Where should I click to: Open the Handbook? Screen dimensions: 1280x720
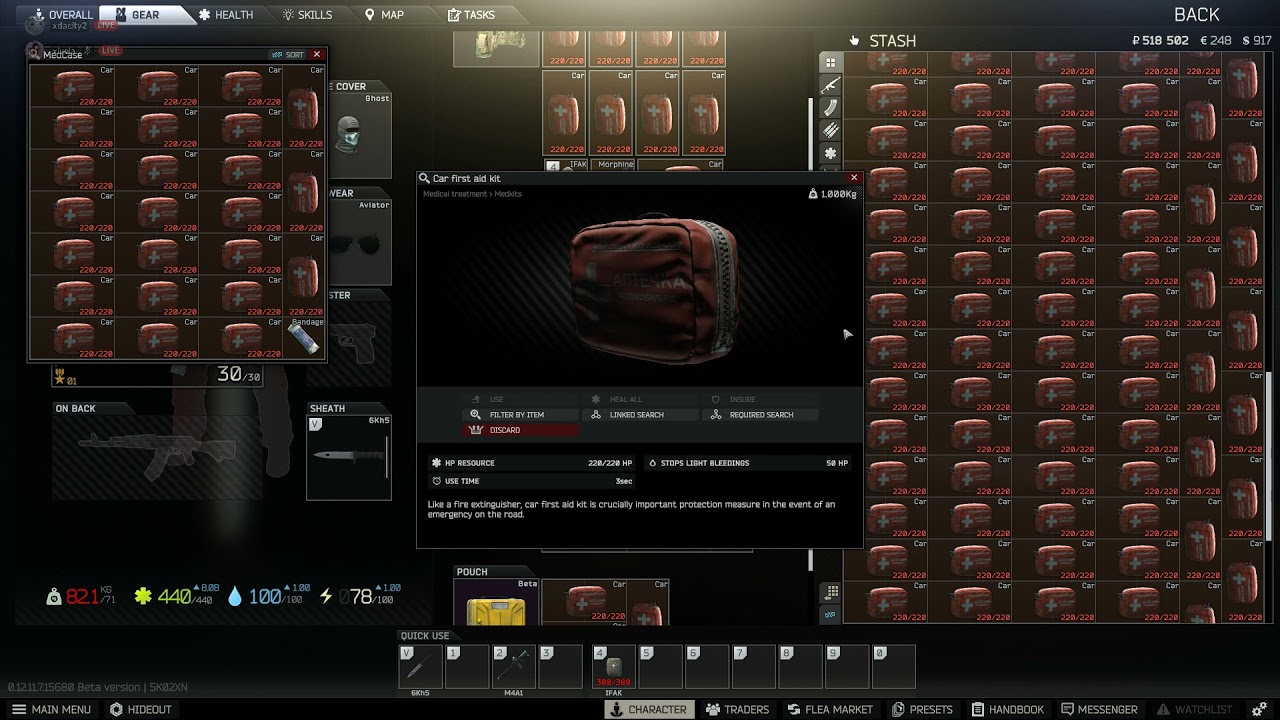coord(1007,709)
